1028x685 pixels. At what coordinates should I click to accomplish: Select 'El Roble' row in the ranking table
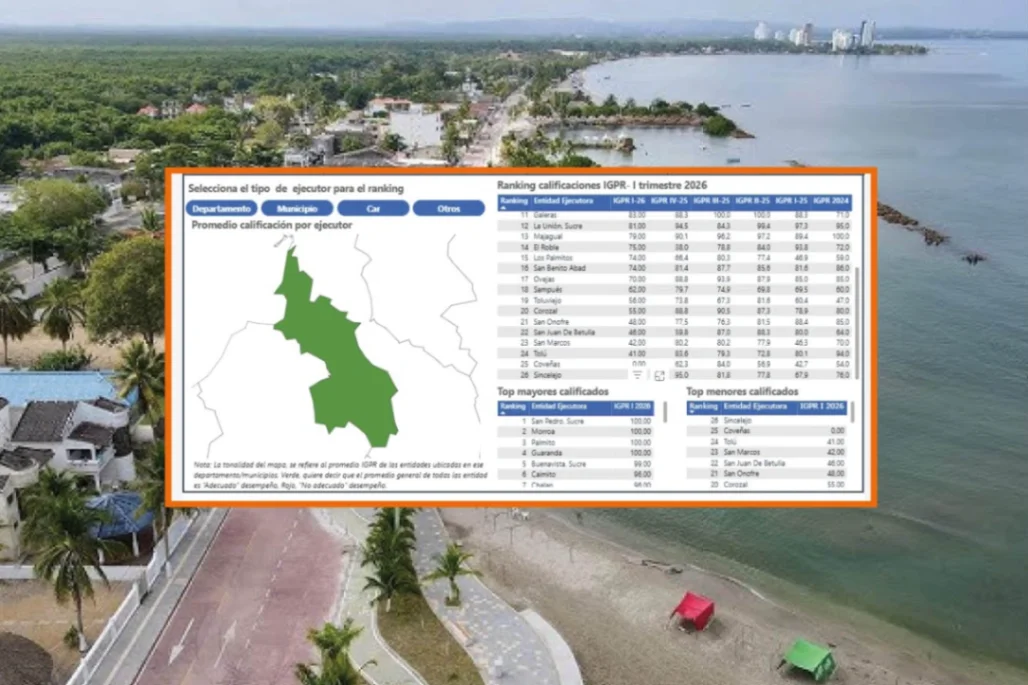click(x=675, y=248)
